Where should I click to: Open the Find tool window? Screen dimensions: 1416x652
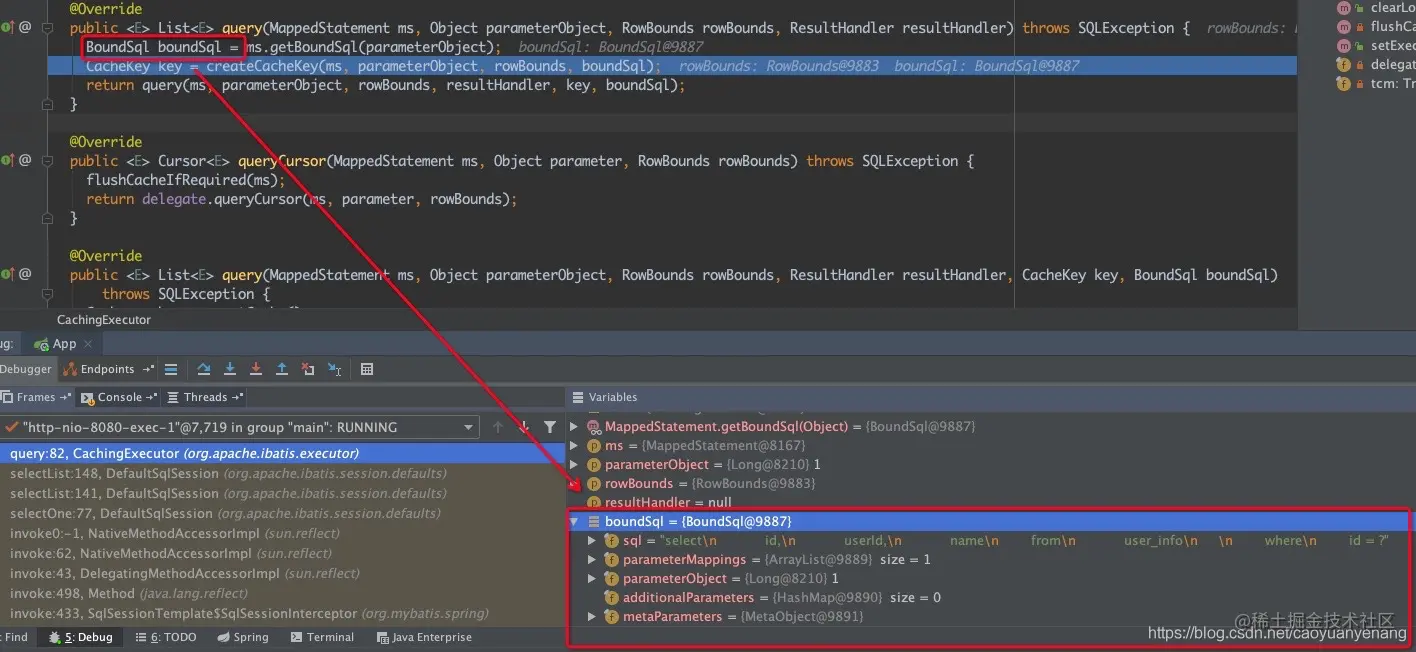15,637
